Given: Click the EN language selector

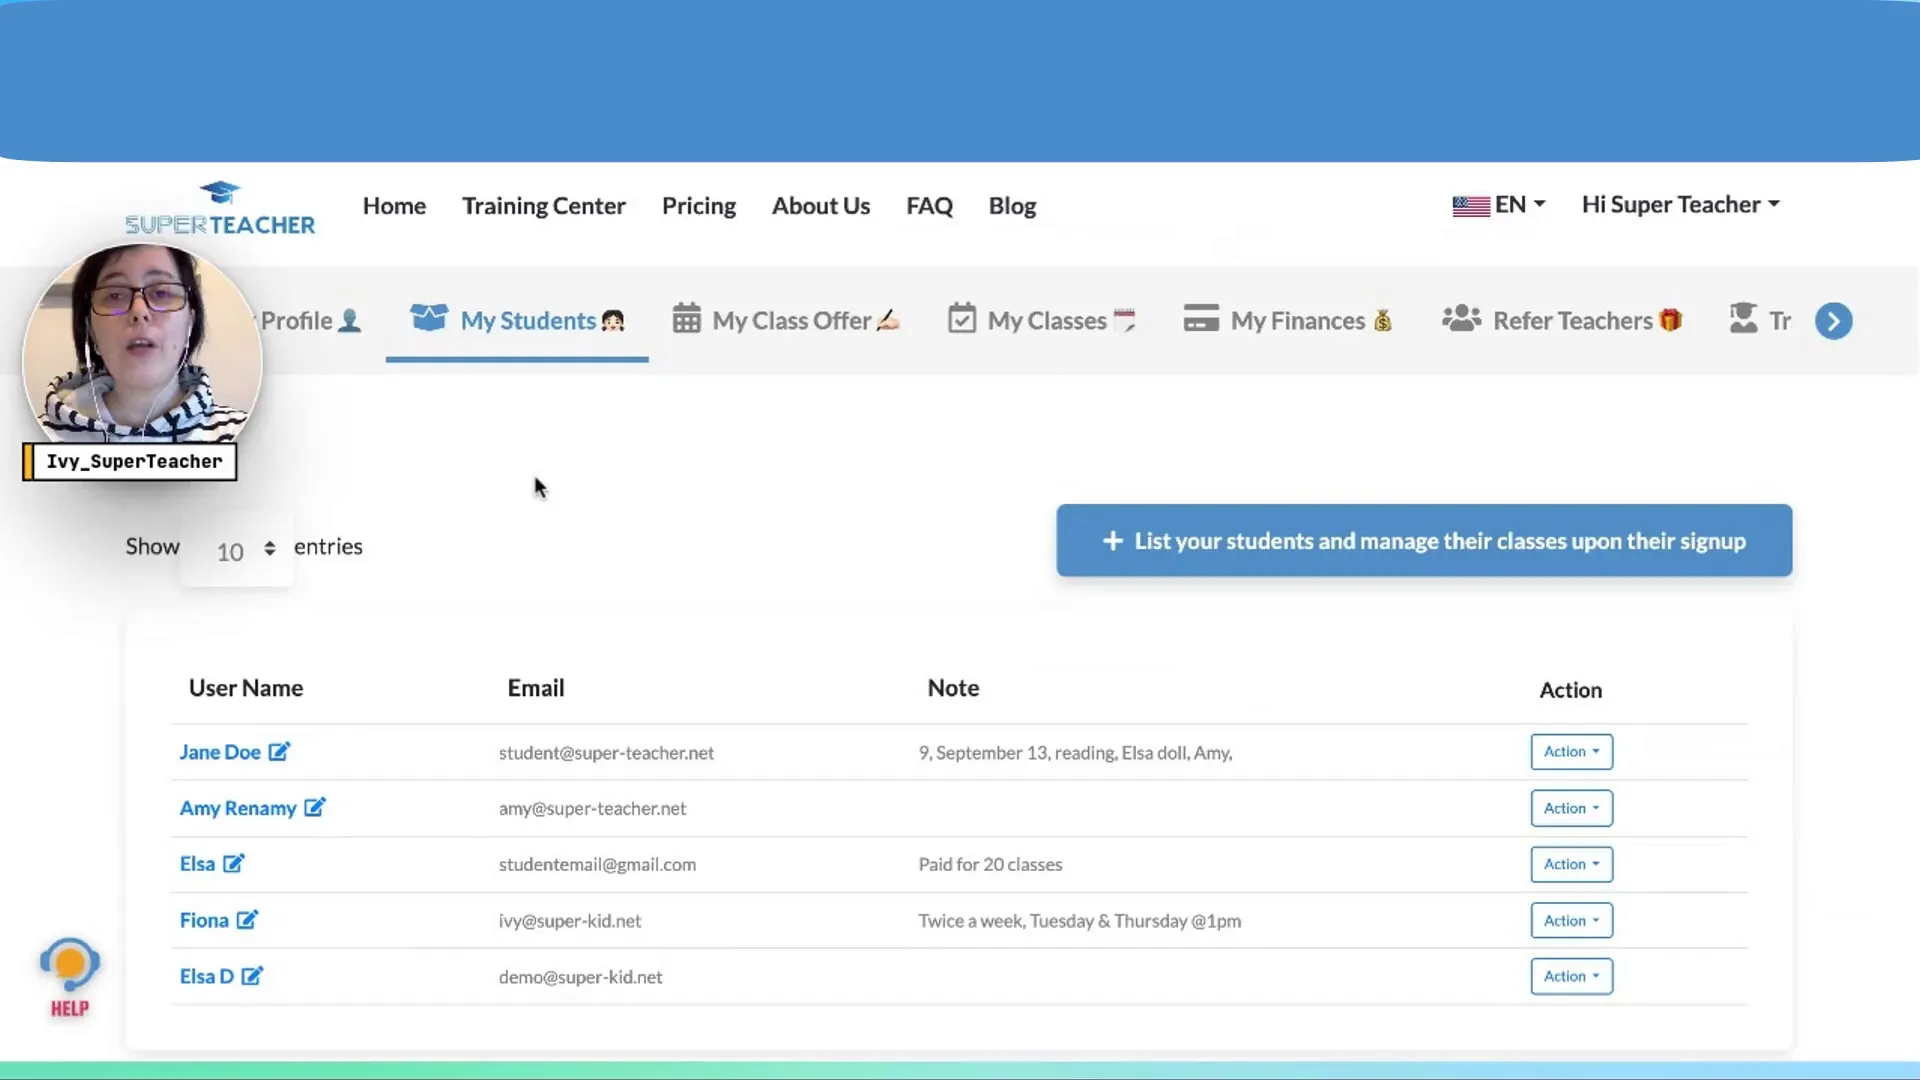Looking at the screenshot, I should [1497, 204].
